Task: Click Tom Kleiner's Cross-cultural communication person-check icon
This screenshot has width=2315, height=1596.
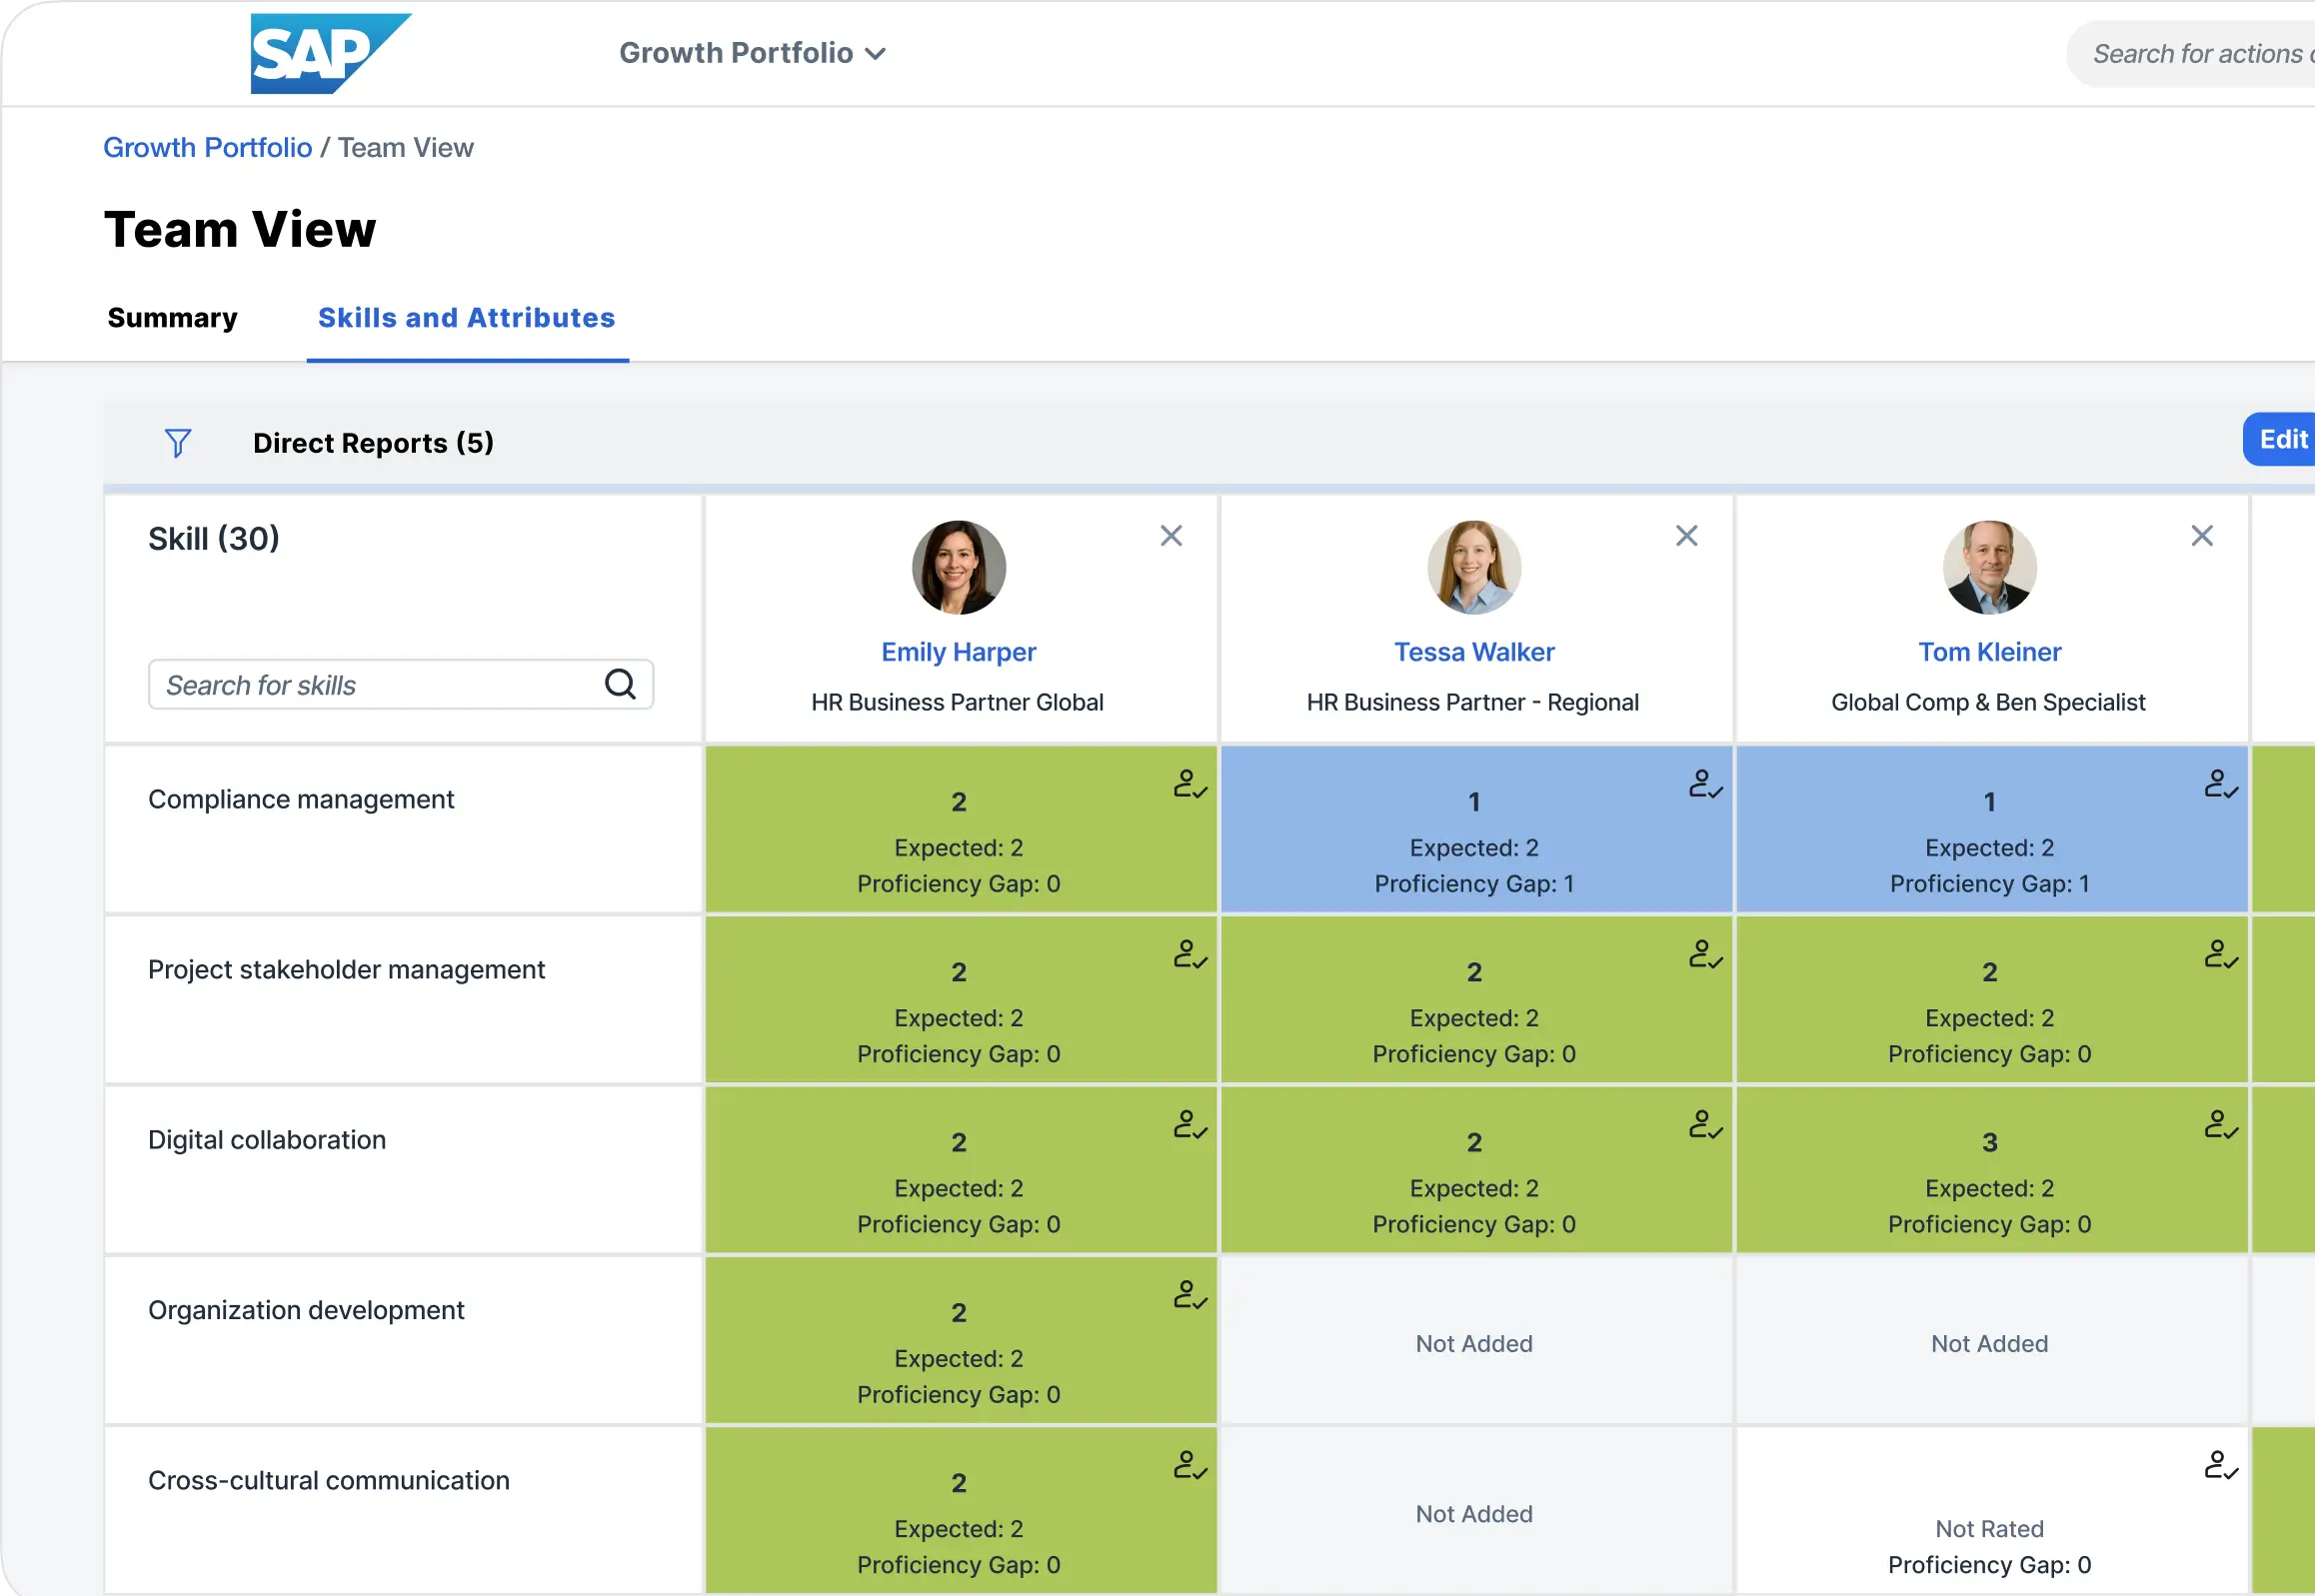Action: (2220, 1466)
